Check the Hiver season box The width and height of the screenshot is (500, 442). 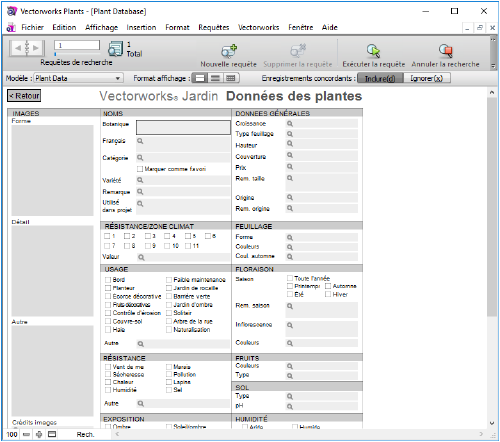[x=328, y=294]
